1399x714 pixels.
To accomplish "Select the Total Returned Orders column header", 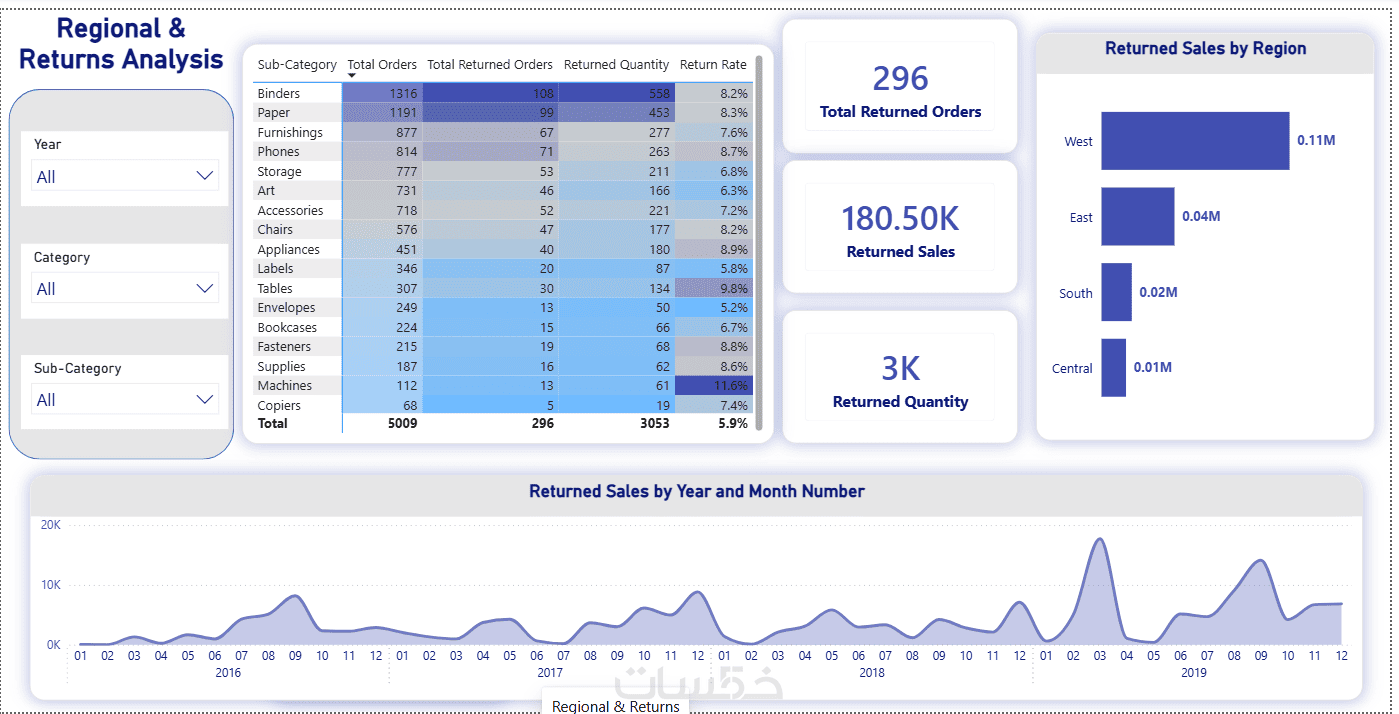I will tap(490, 64).
